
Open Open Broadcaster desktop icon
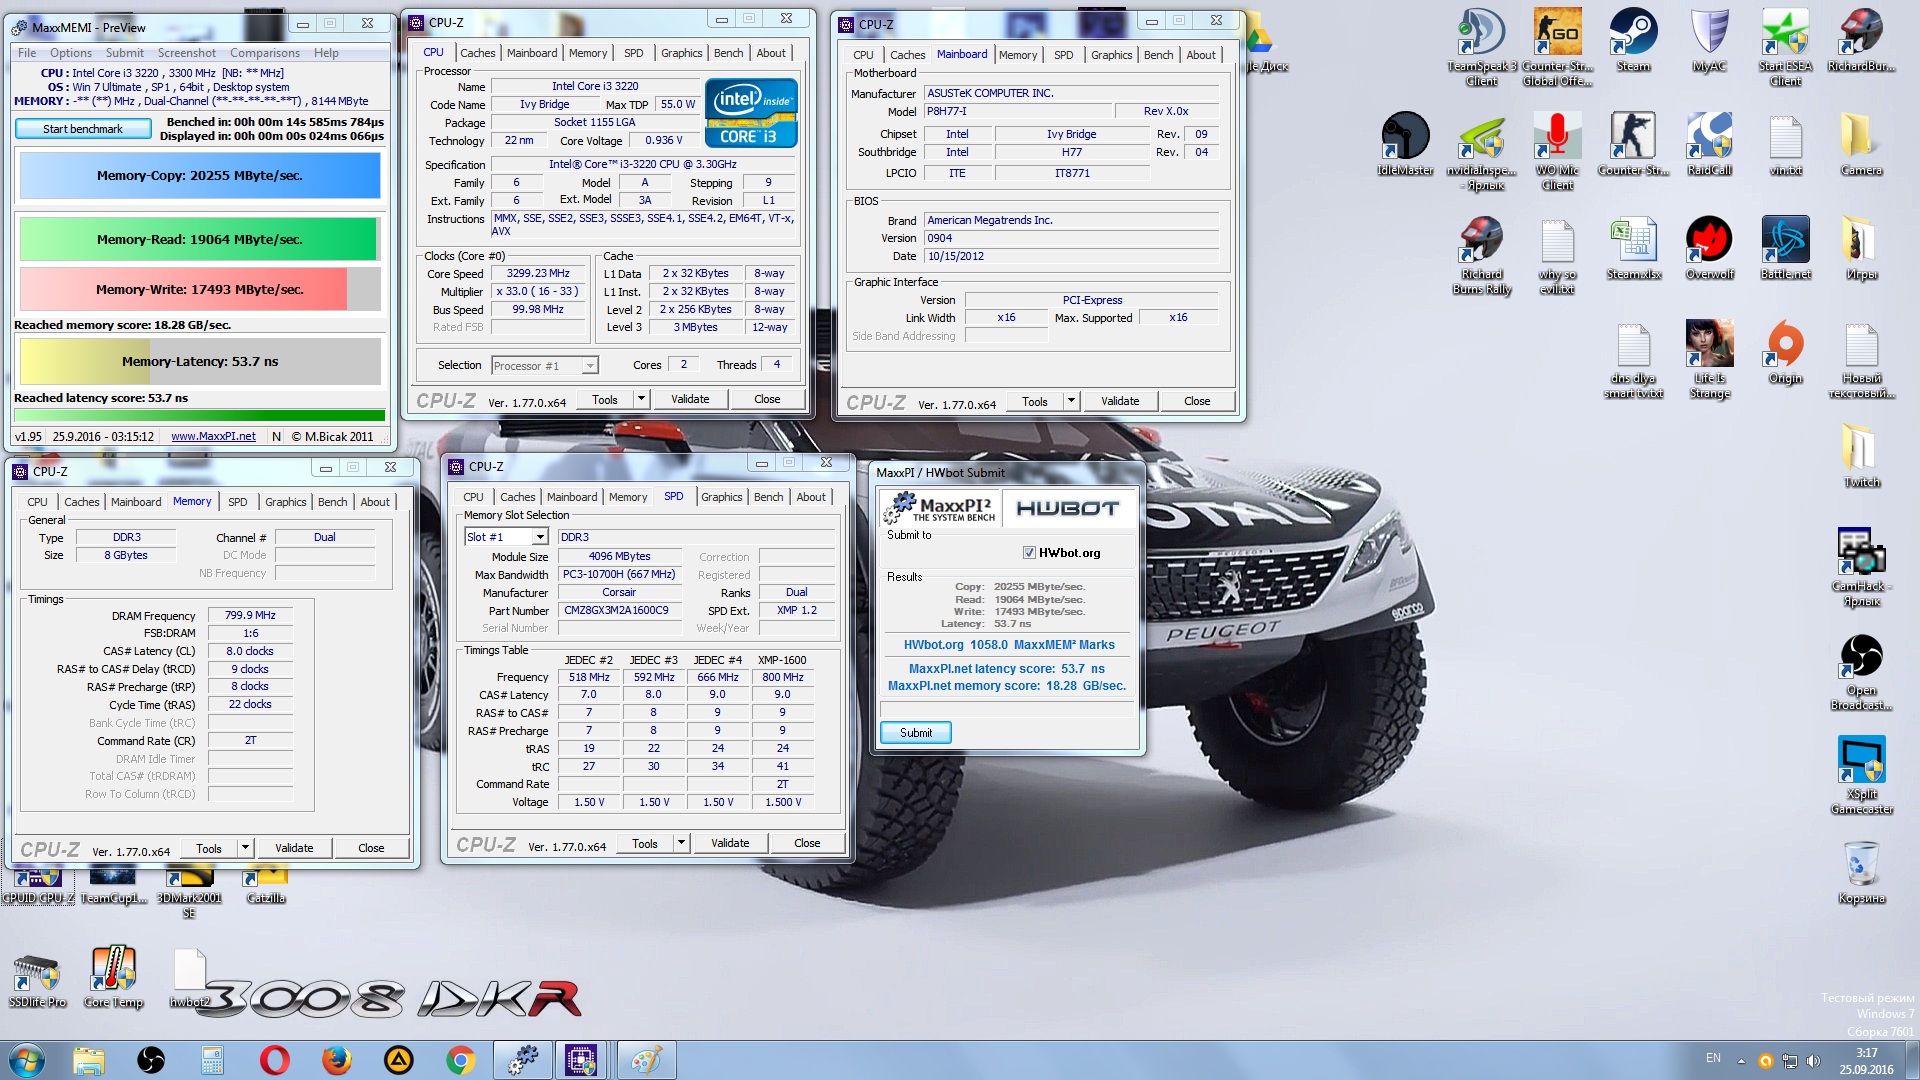click(1861, 670)
